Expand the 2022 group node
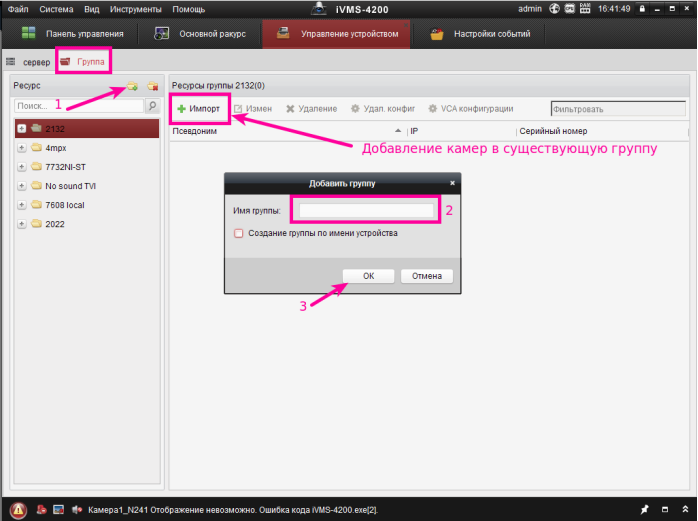Image resolution: width=698 pixels, height=521 pixels. [x=22, y=223]
